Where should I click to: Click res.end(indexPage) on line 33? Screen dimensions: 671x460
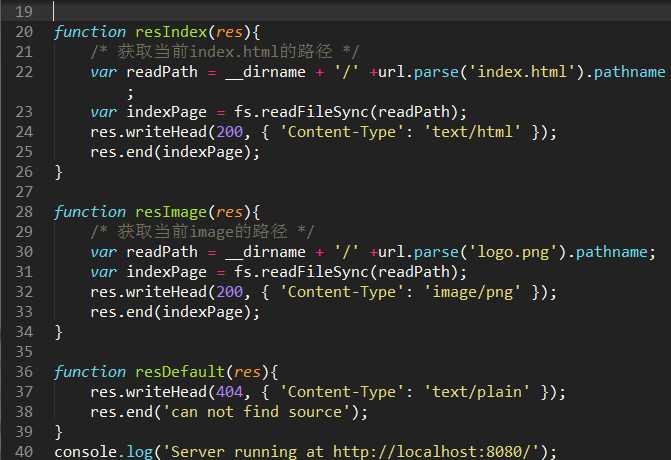click(175, 312)
